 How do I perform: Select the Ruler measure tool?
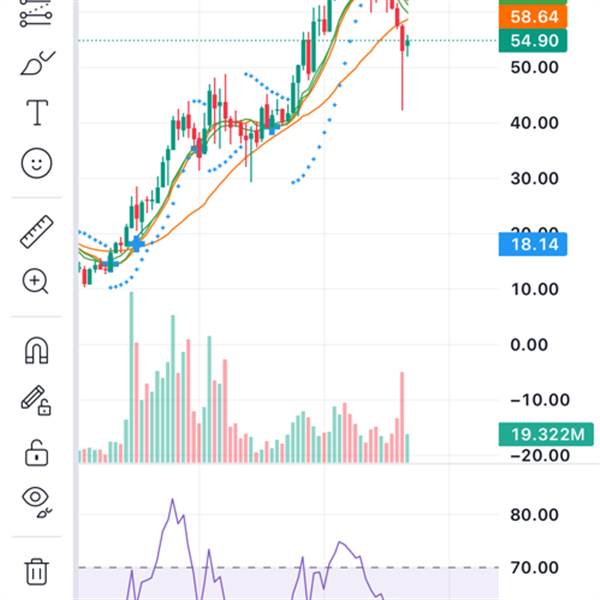coord(36,232)
